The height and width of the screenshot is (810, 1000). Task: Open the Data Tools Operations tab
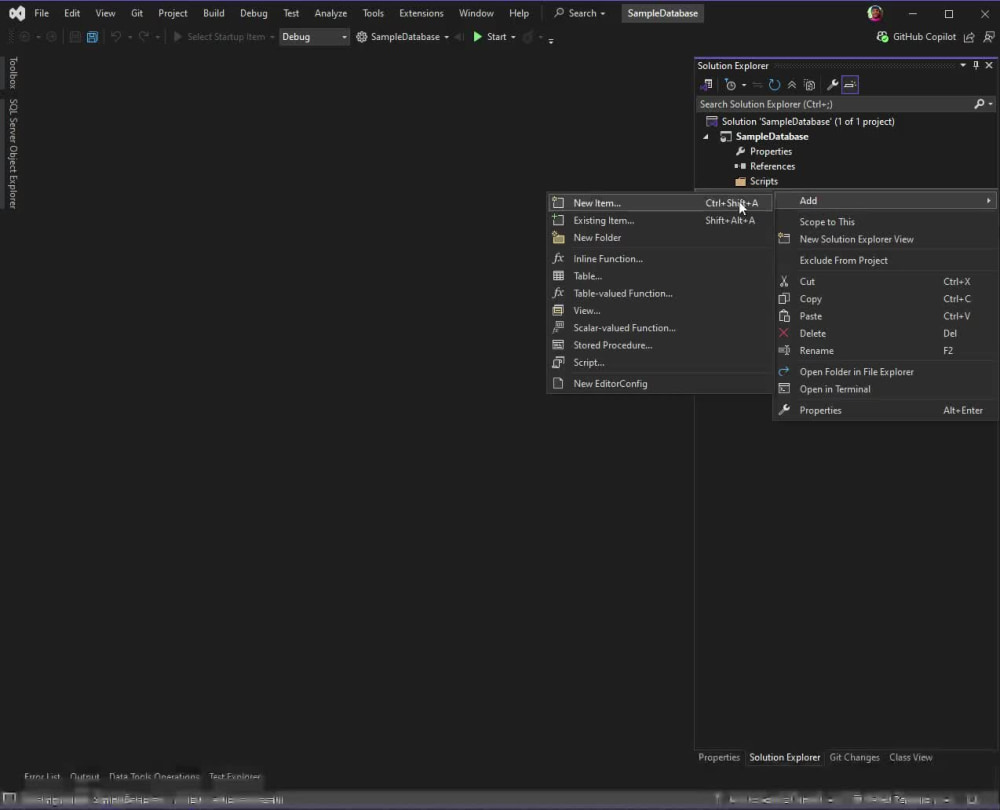(x=154, y=777)
